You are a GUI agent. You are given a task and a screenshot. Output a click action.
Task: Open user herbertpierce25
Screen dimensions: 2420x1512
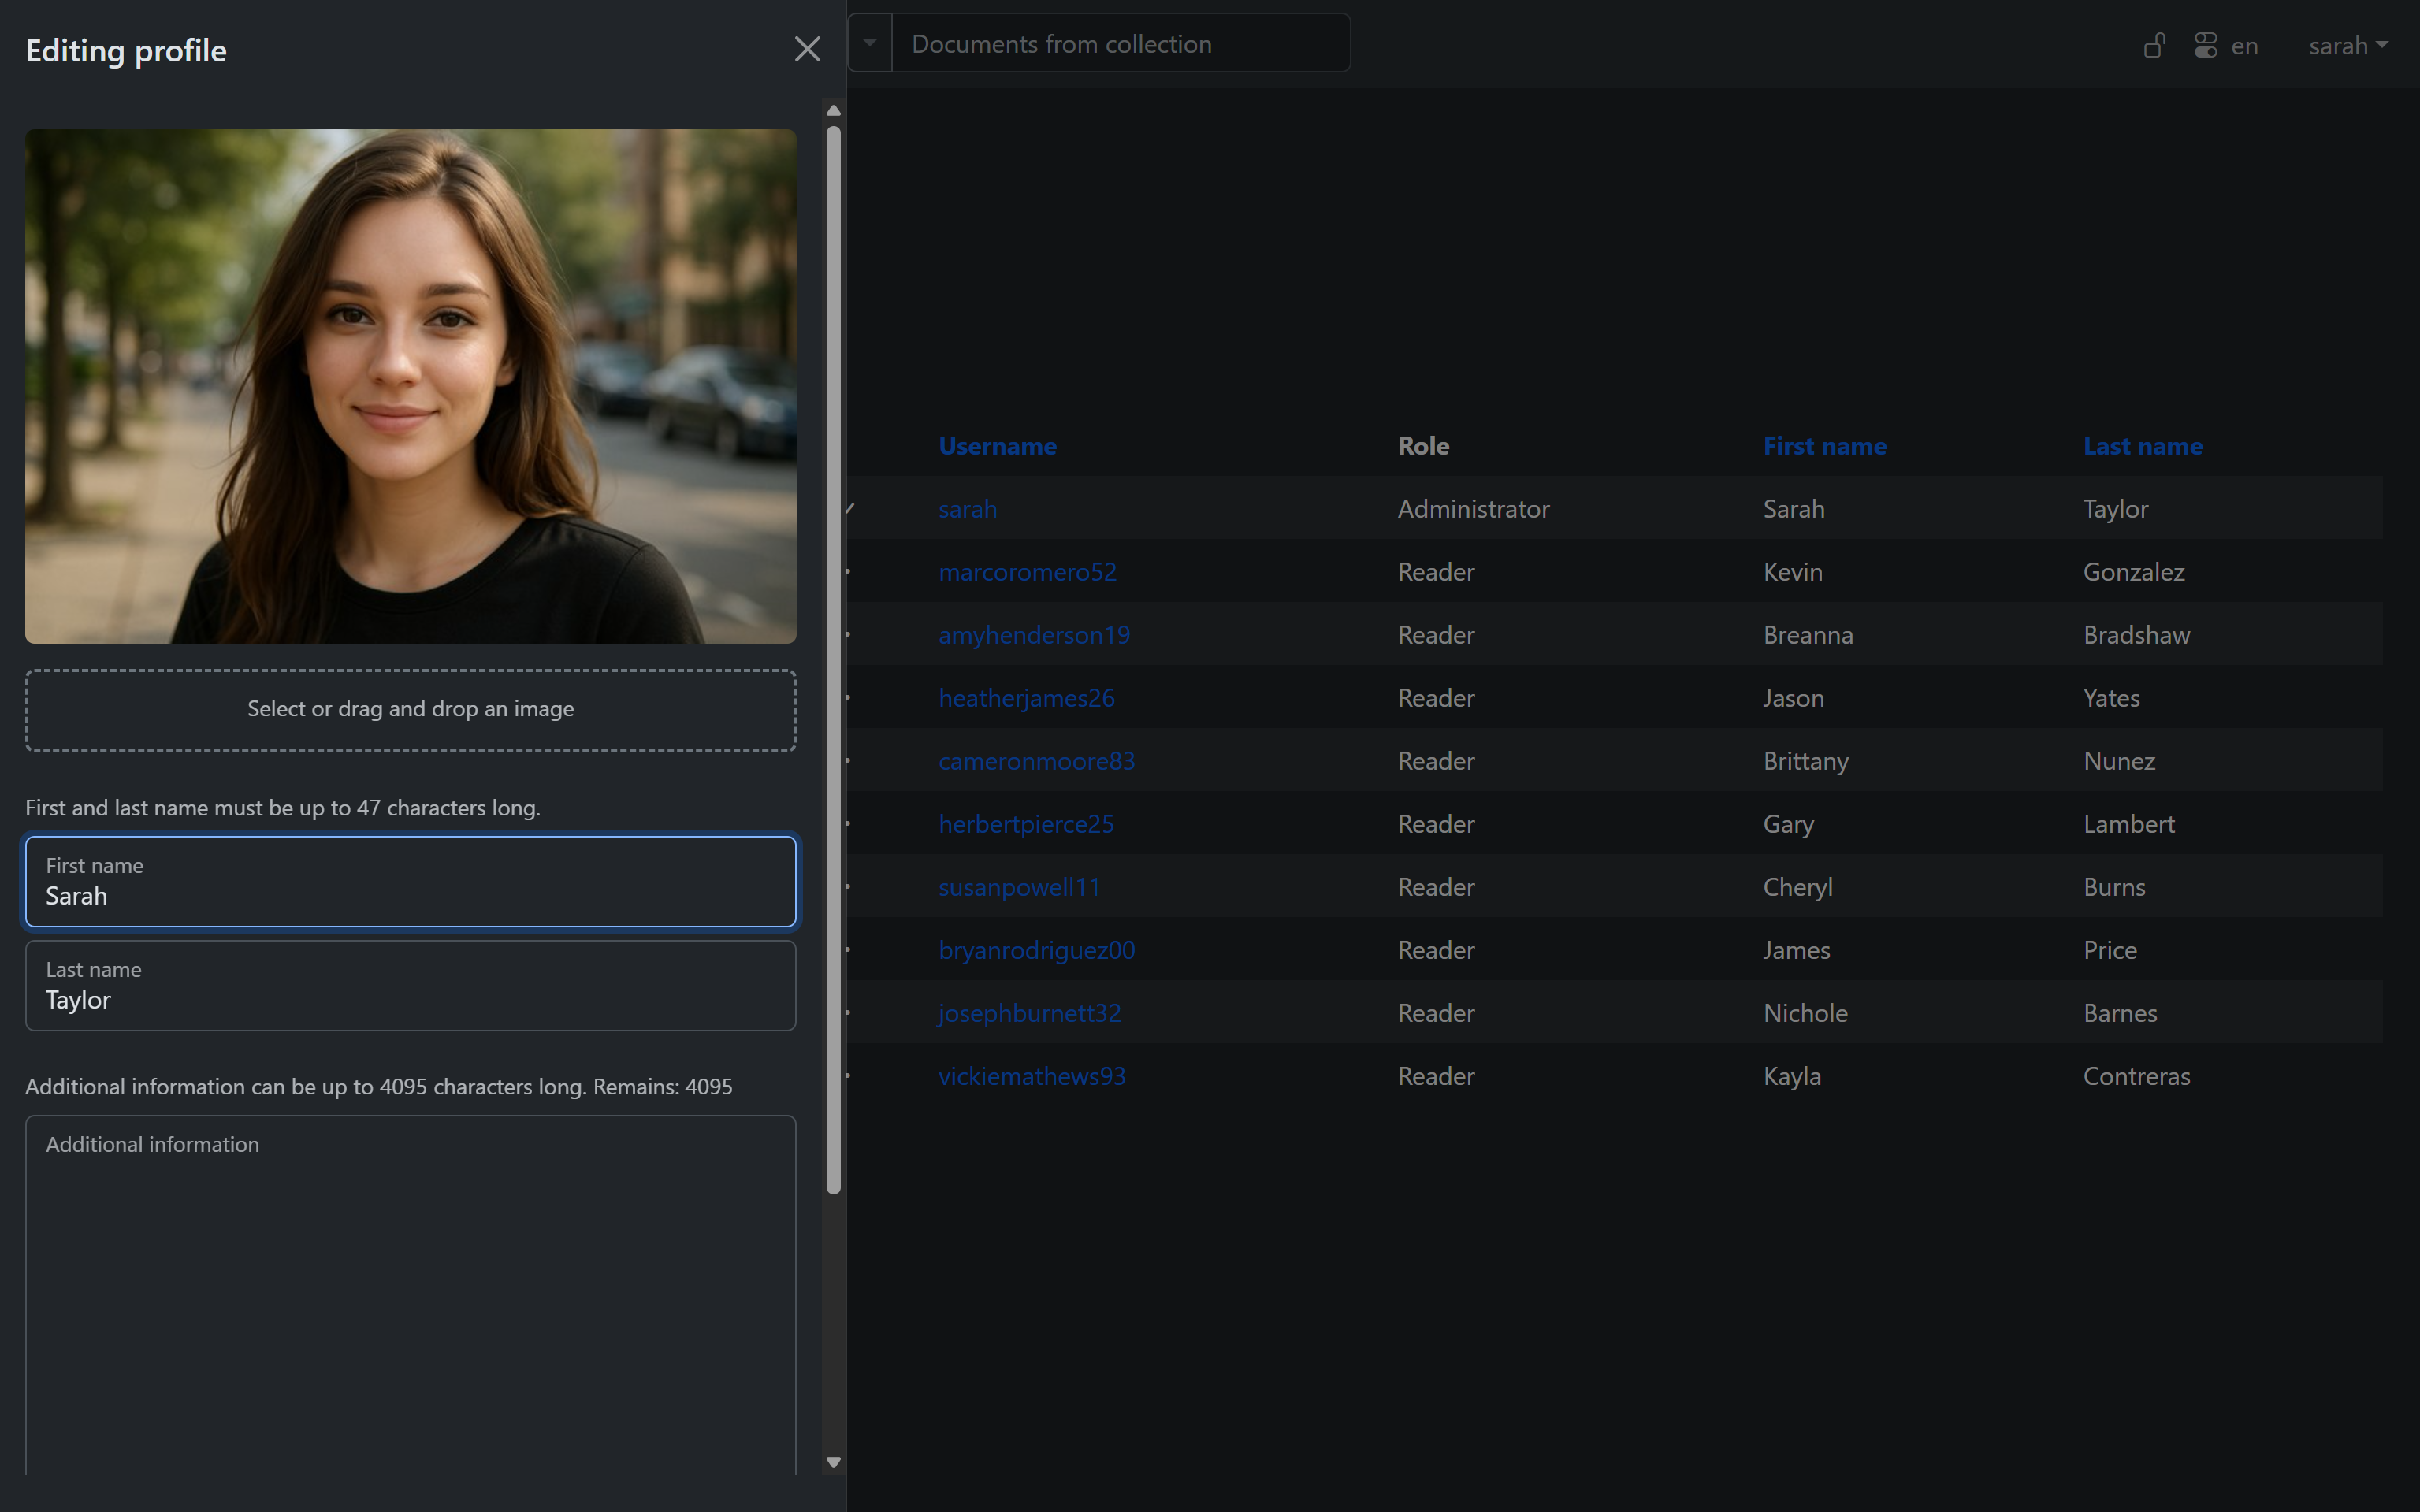1026,824
